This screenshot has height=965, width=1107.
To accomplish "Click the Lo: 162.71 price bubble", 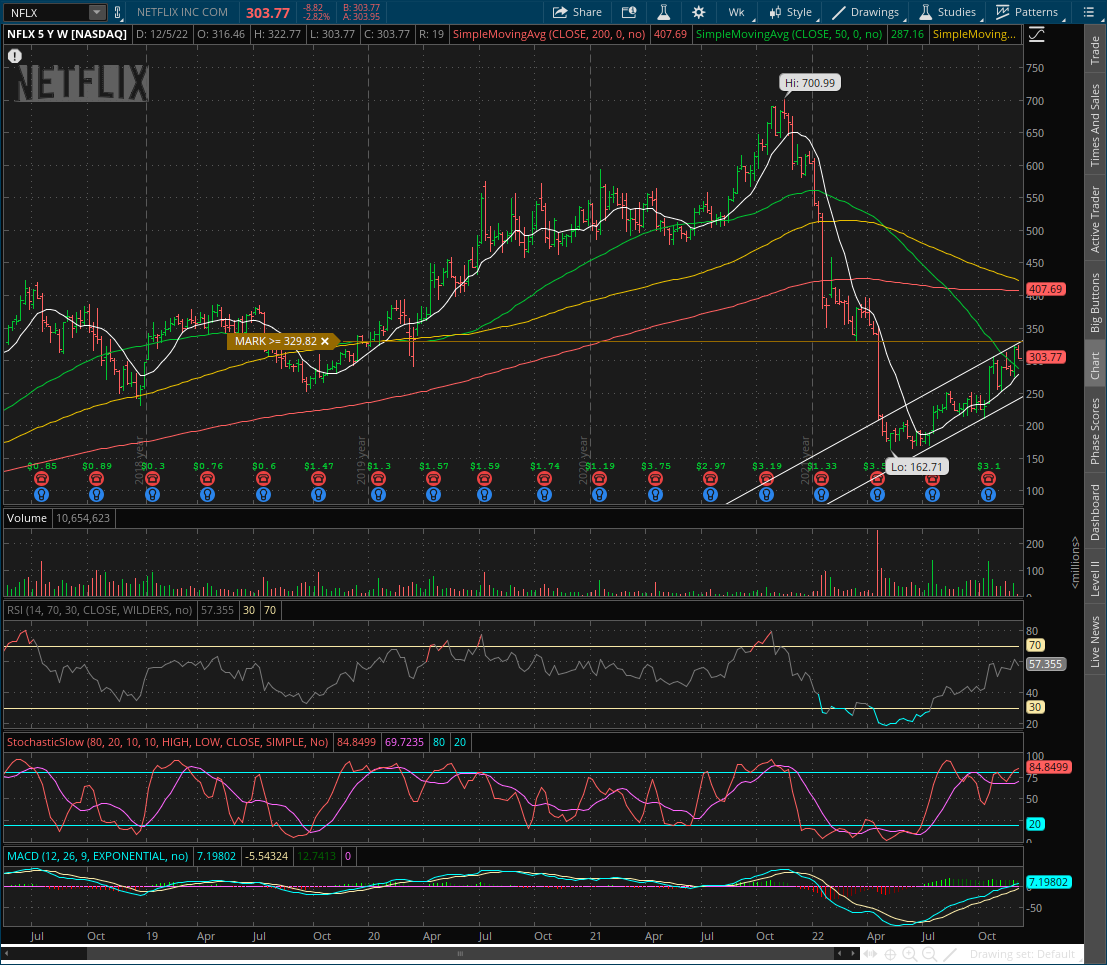I will (916, 467).
